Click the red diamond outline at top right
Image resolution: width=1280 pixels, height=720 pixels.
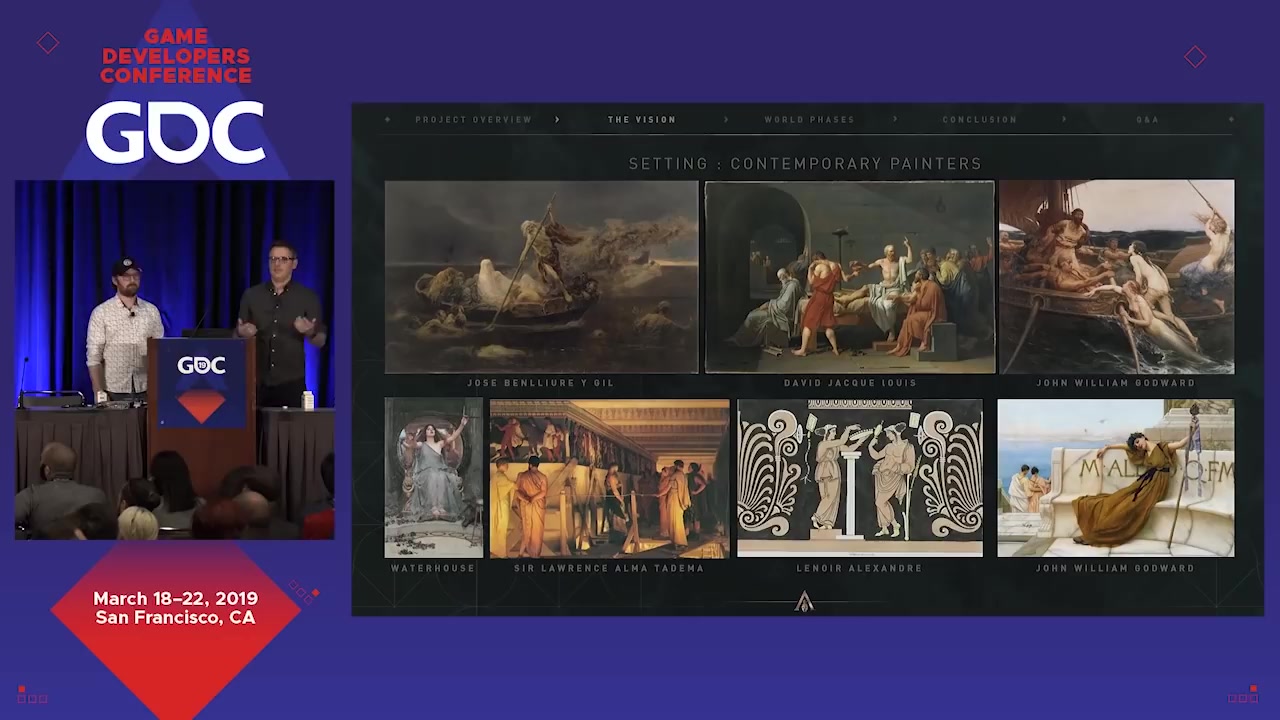click(1195, 56)
